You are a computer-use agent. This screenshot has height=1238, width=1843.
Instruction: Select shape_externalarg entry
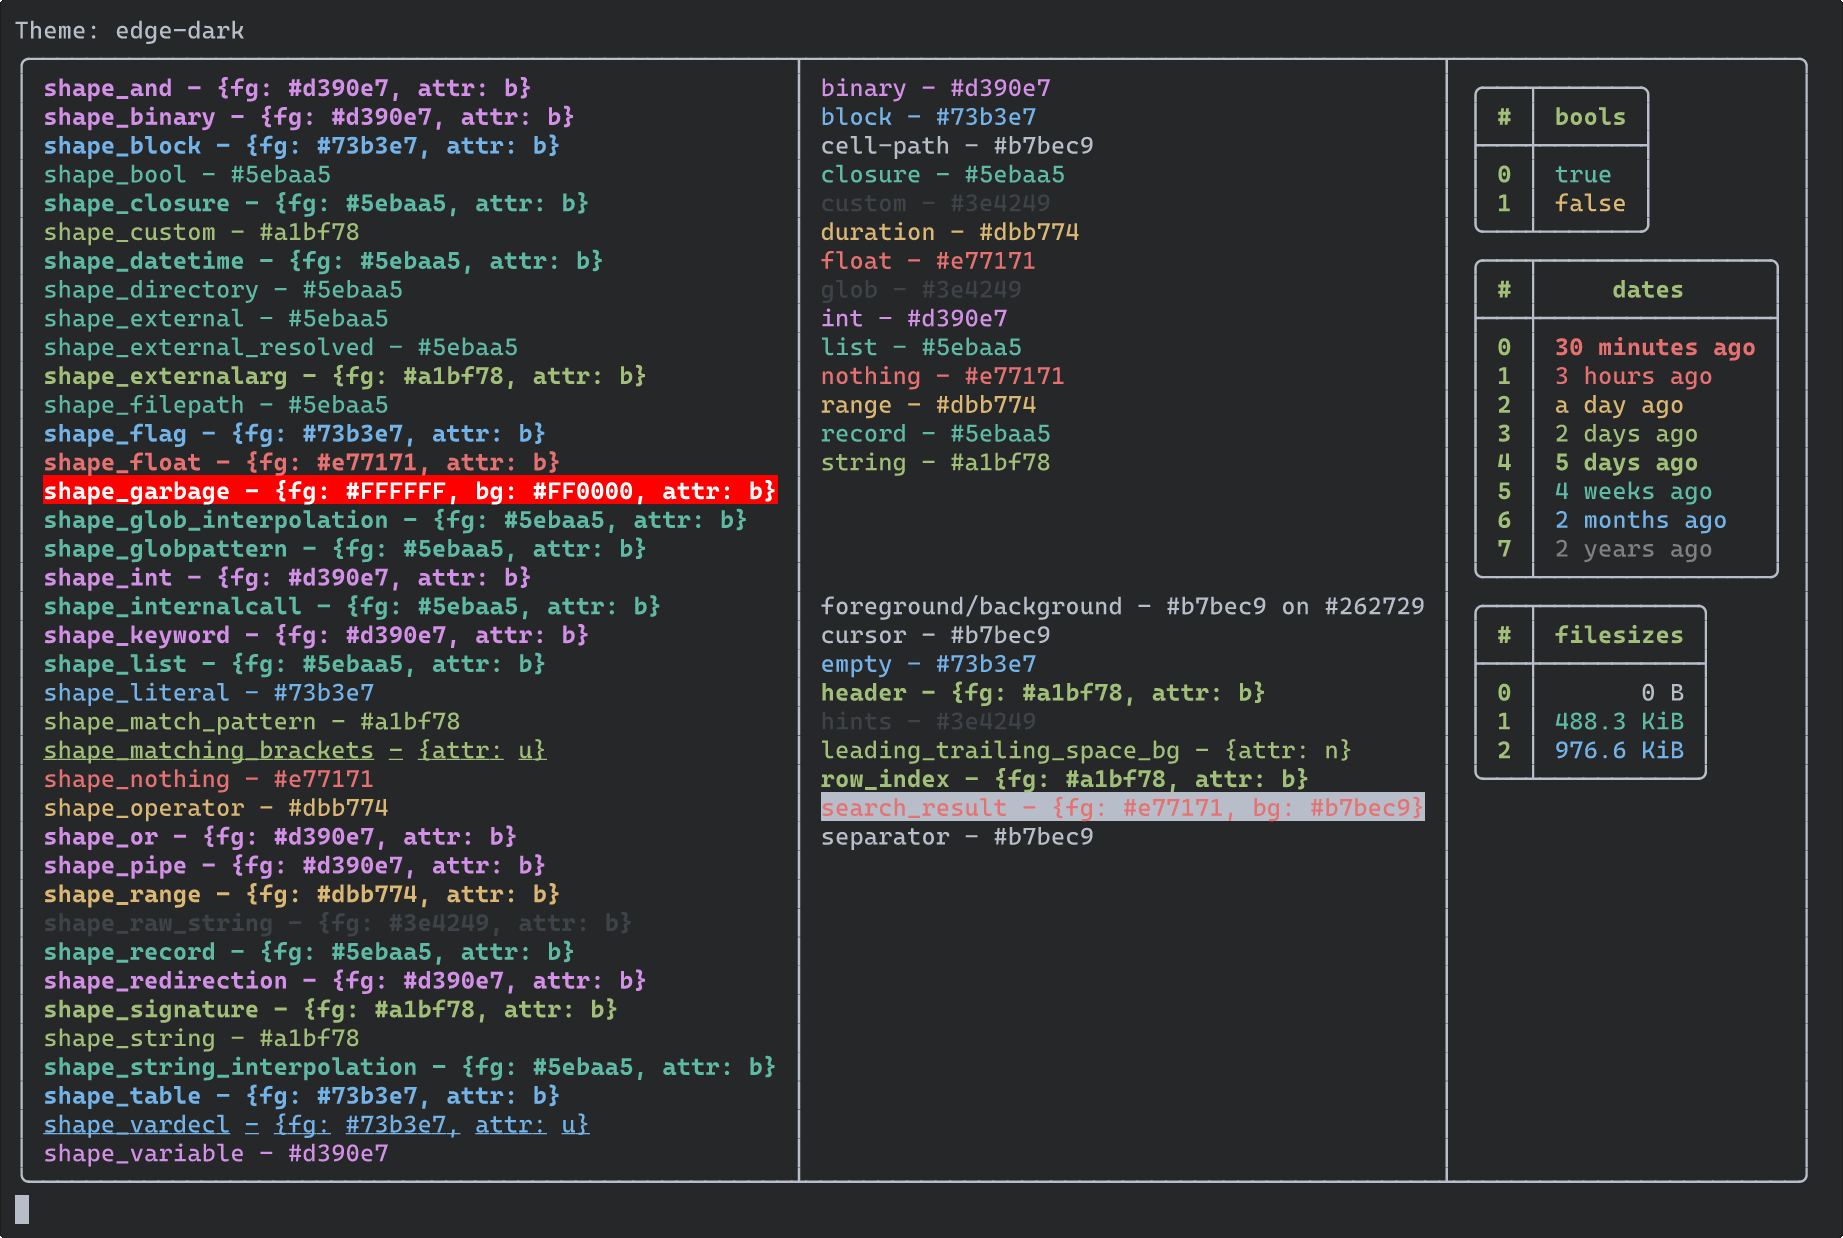[x=345, y=377]
